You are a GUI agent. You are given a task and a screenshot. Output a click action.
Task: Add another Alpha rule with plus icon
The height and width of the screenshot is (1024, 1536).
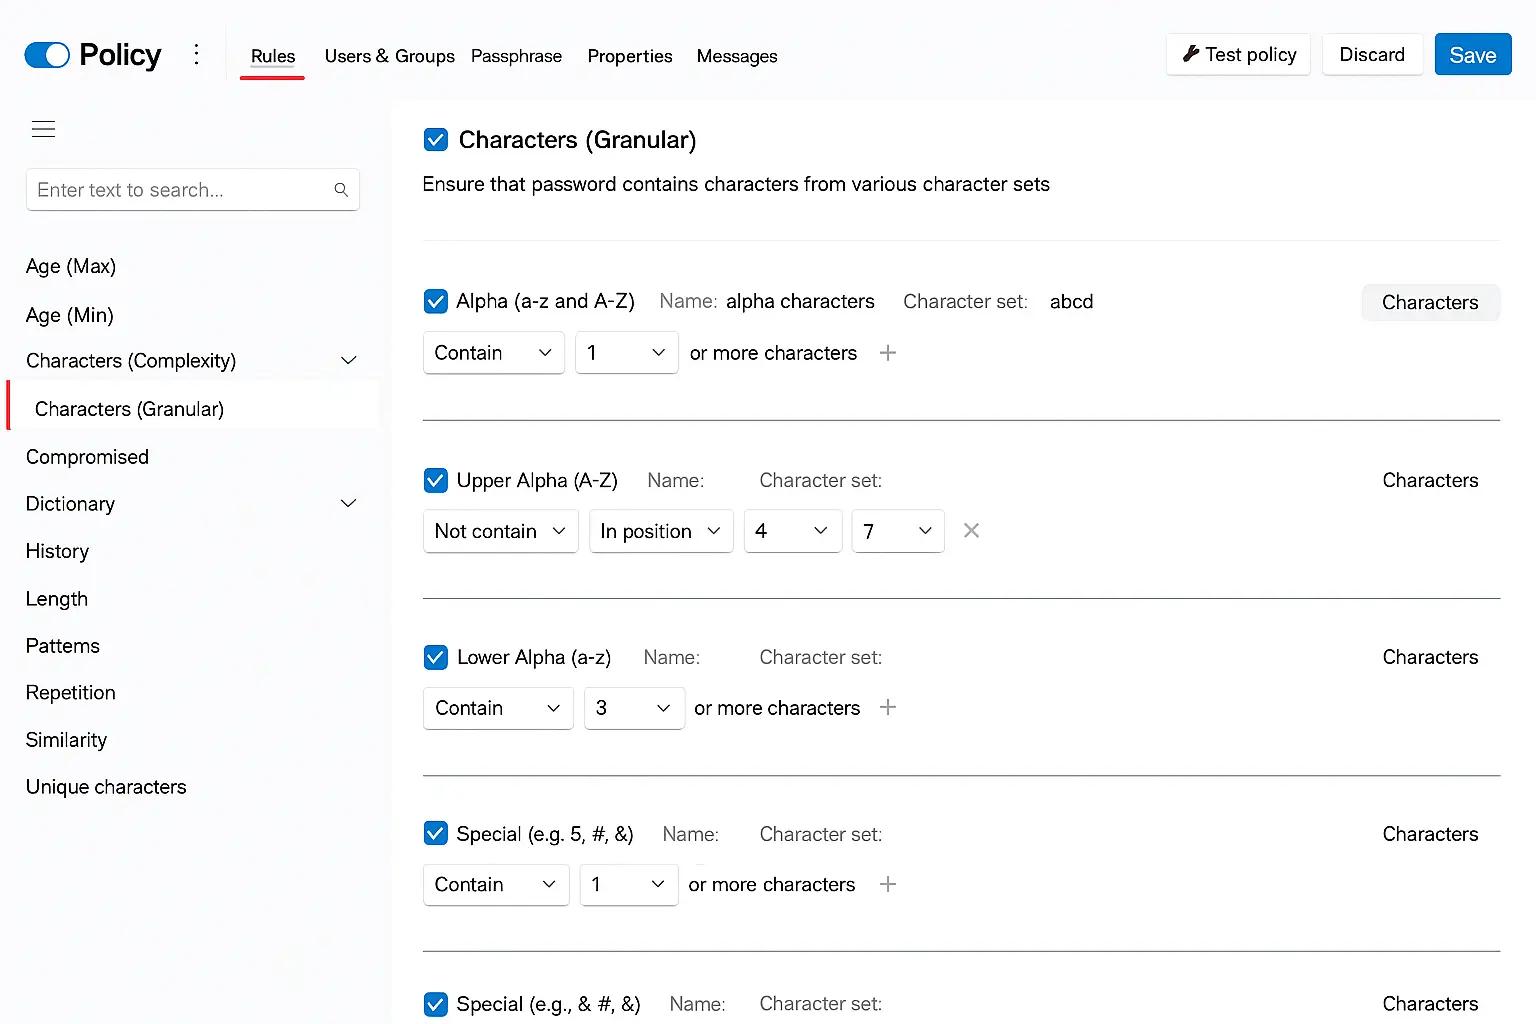point(887,353)
